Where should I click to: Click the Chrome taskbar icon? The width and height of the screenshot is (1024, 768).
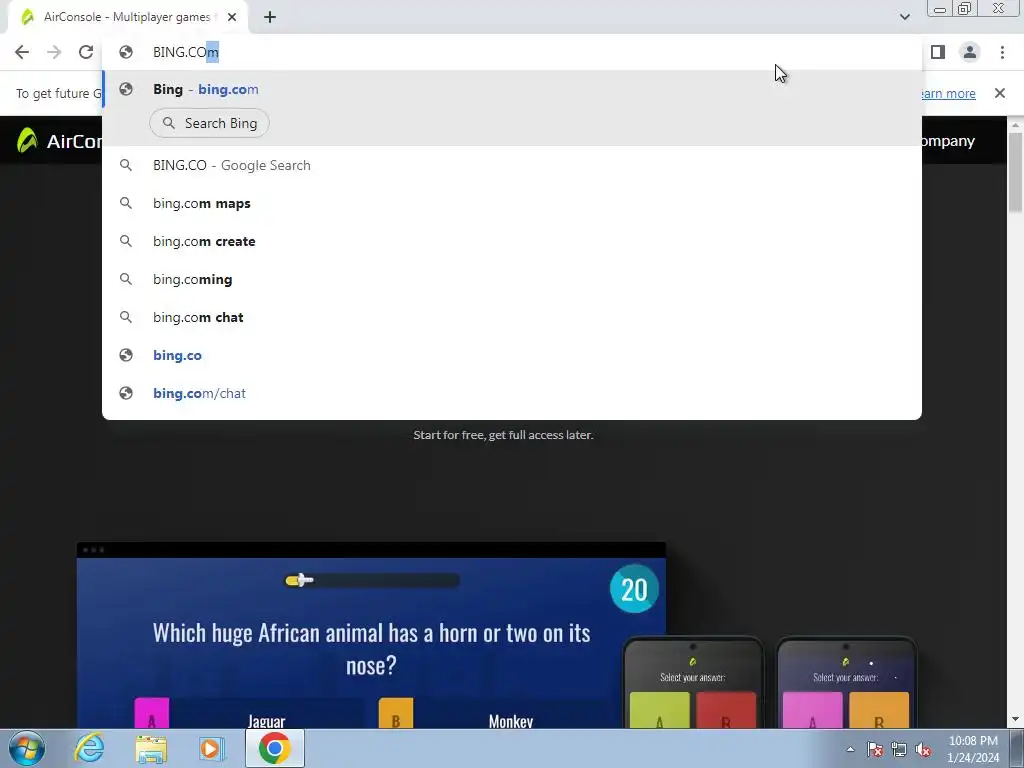[274, 748]
